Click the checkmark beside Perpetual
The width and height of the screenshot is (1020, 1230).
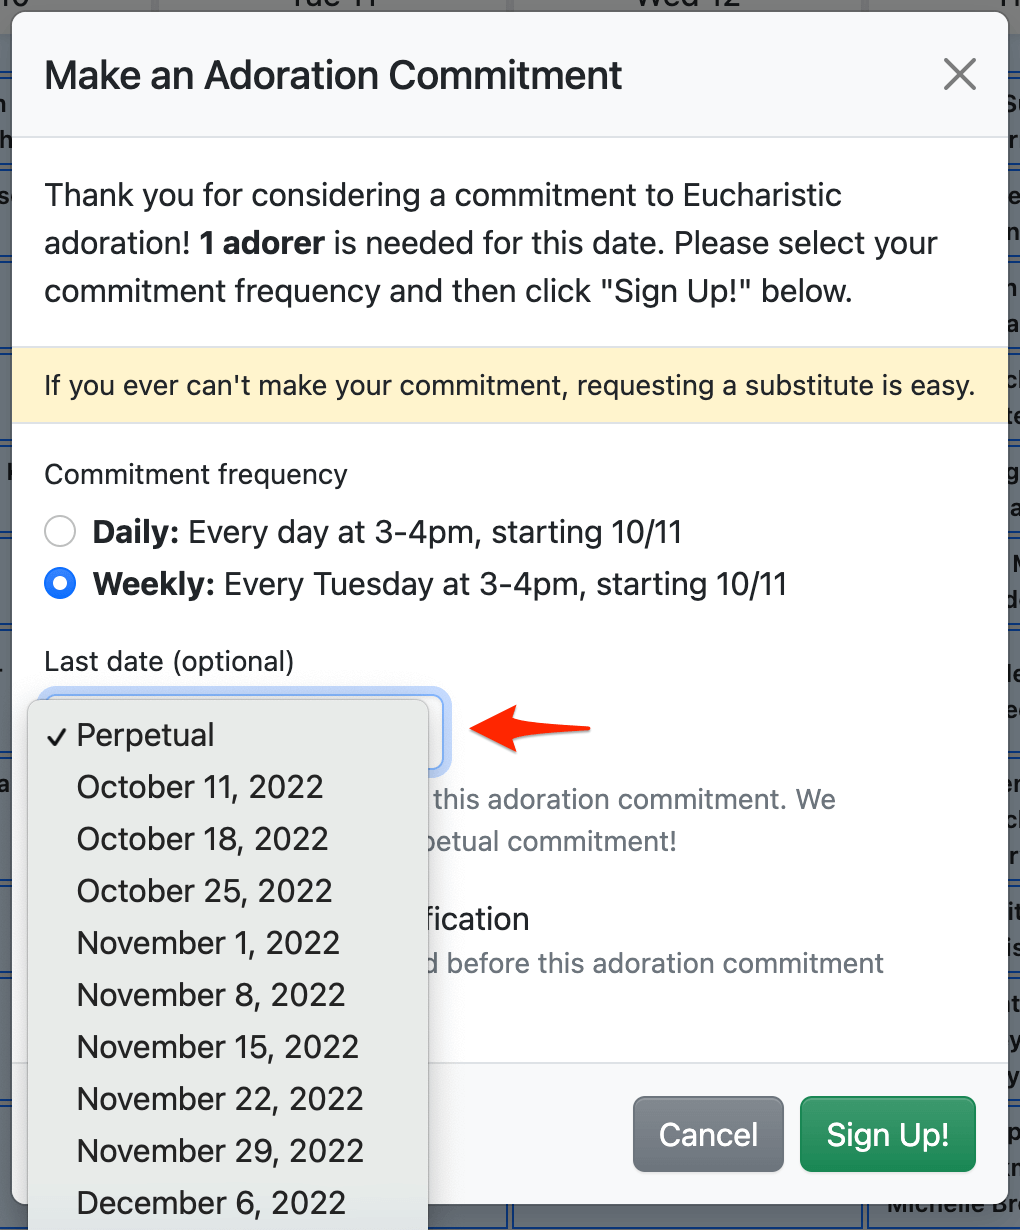(57, 737)
